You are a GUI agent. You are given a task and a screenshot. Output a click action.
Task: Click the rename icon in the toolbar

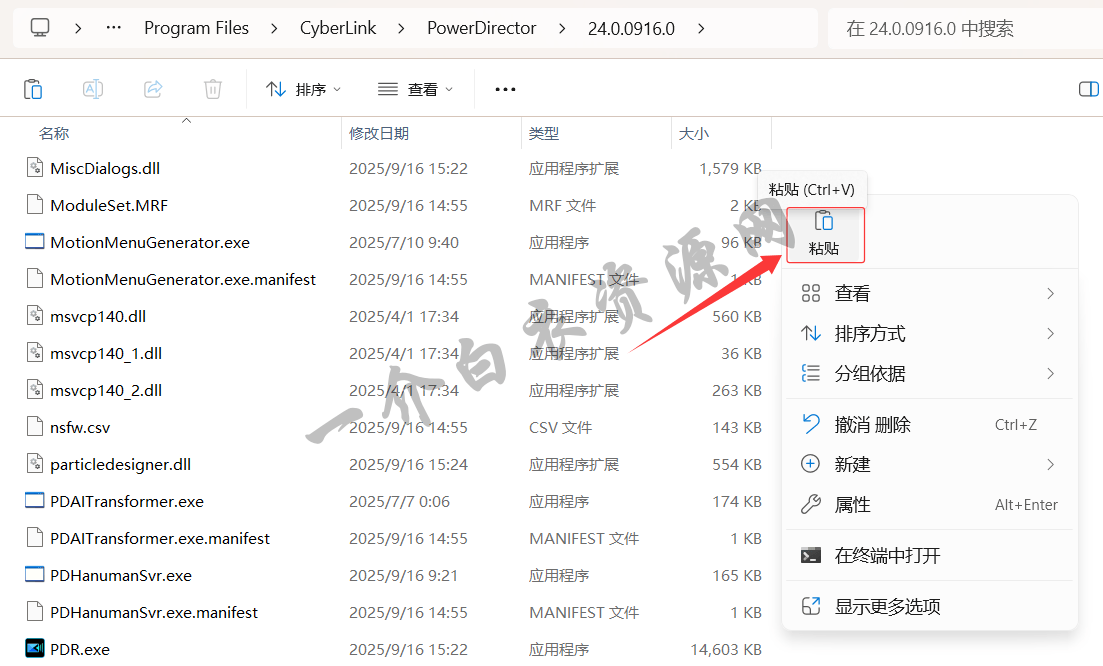[x=93, y=89]
